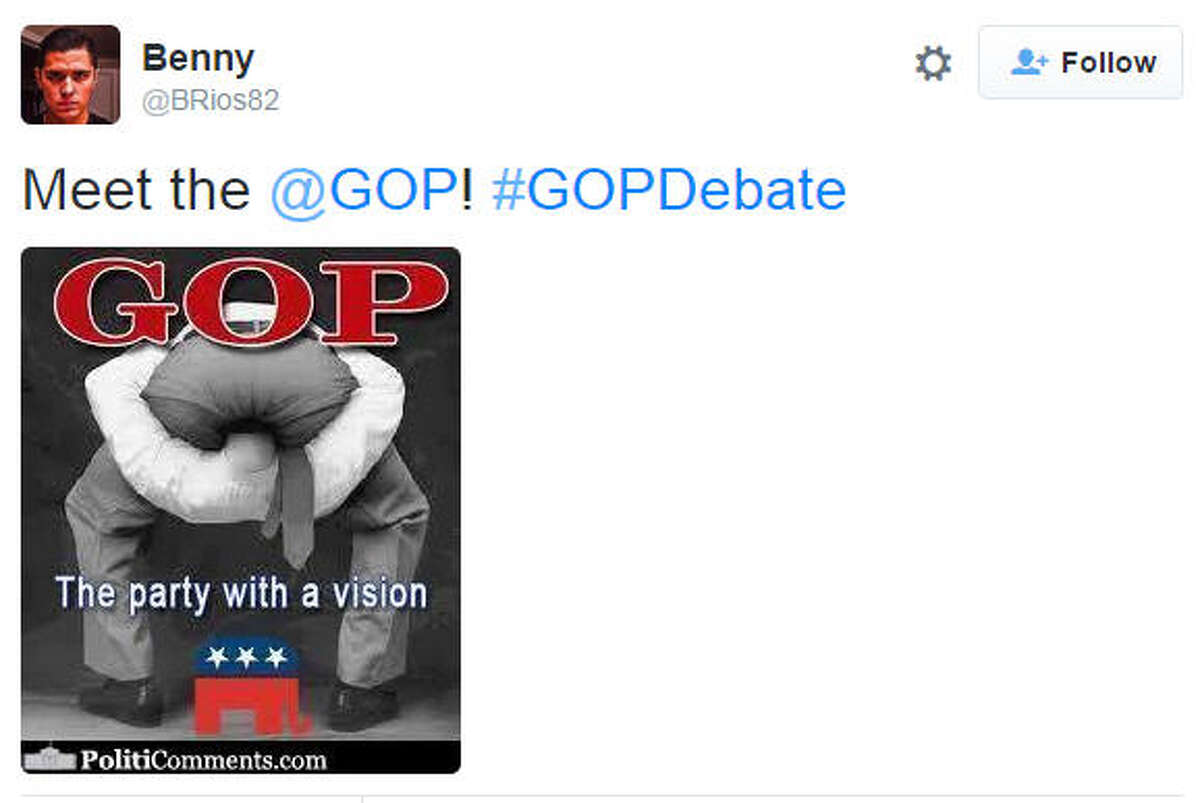Click the White House icon by PolitiComments
Screen dimensions: 1200x803
[49, 758]
